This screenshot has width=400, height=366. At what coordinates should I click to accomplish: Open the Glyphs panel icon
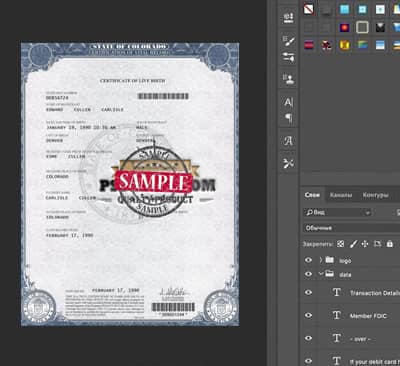289,141
